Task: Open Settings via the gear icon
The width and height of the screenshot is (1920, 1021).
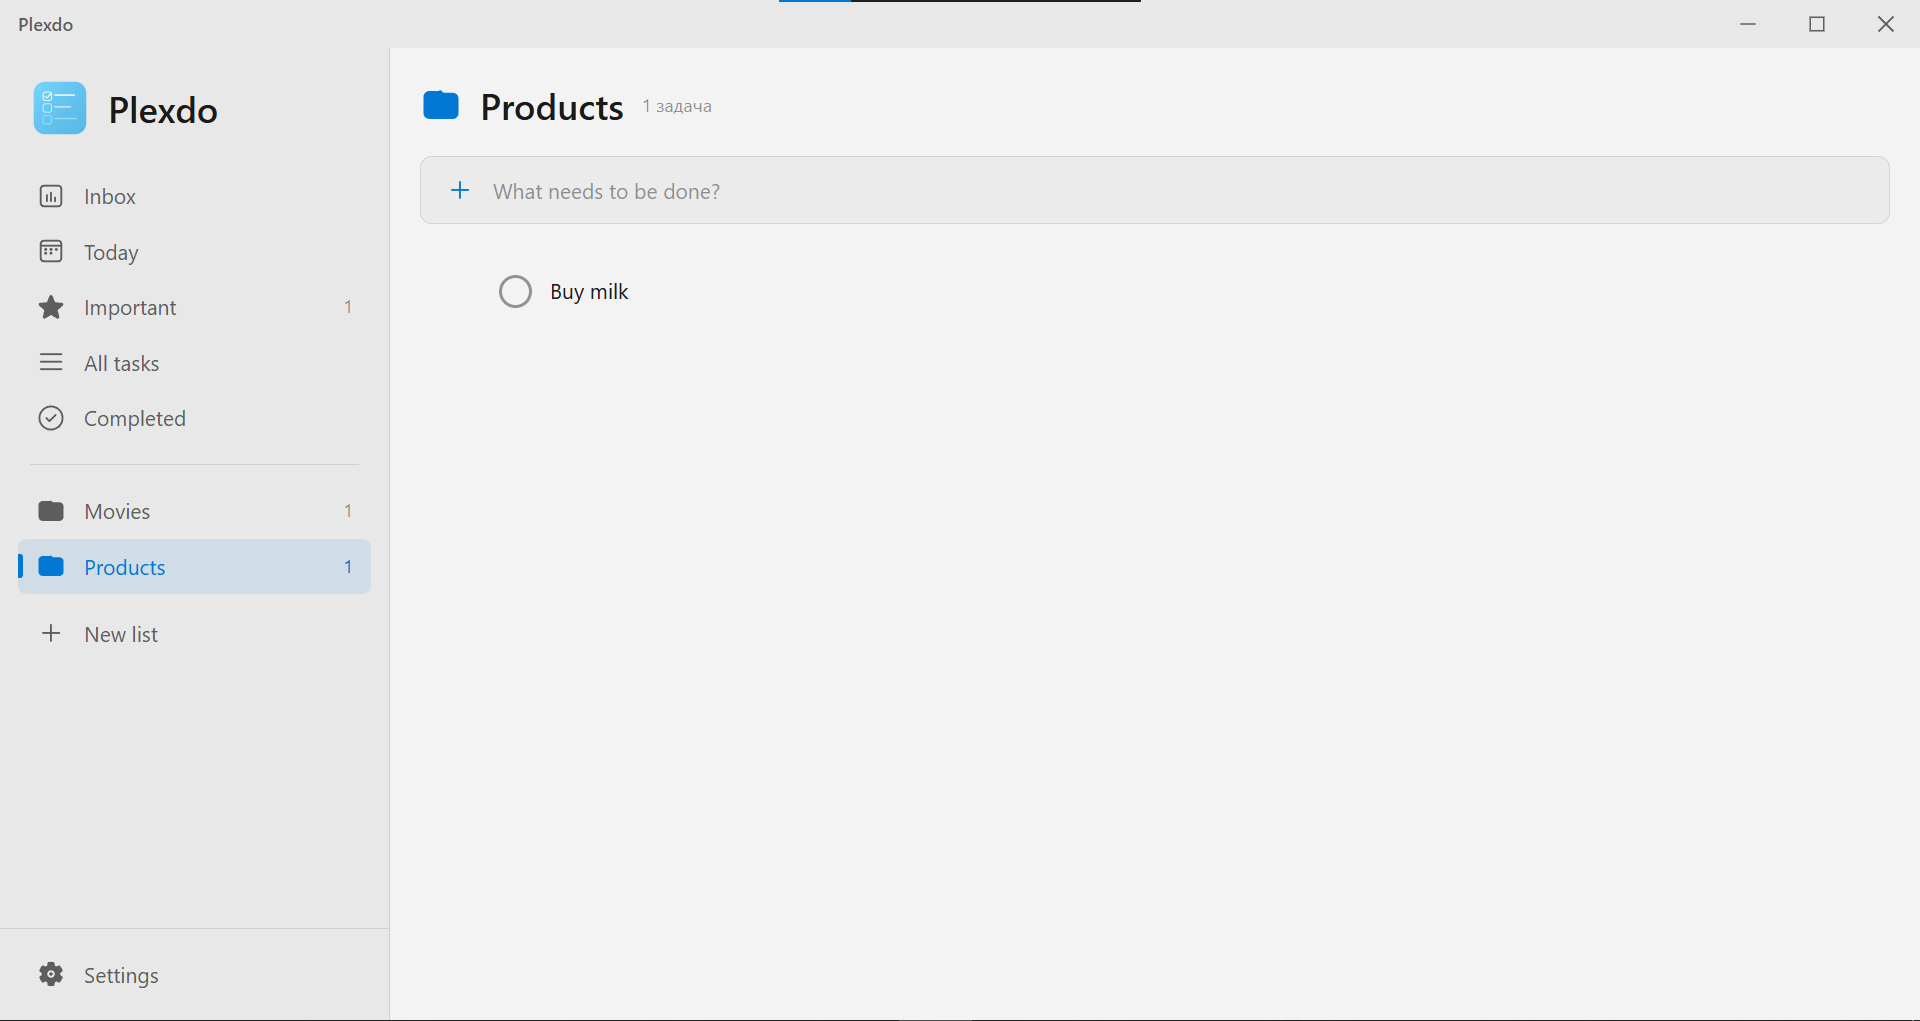Action: coord(51,974)
